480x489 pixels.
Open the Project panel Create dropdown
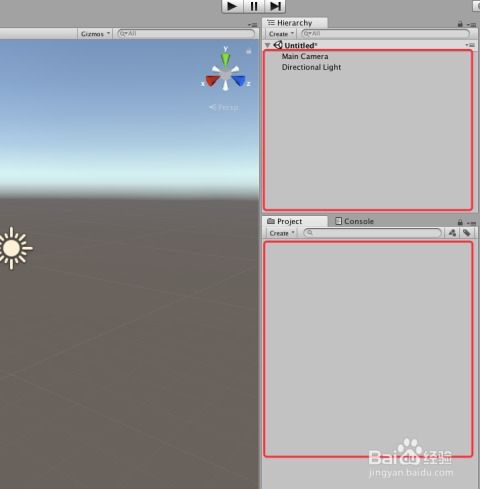click(x=282, y=233)
